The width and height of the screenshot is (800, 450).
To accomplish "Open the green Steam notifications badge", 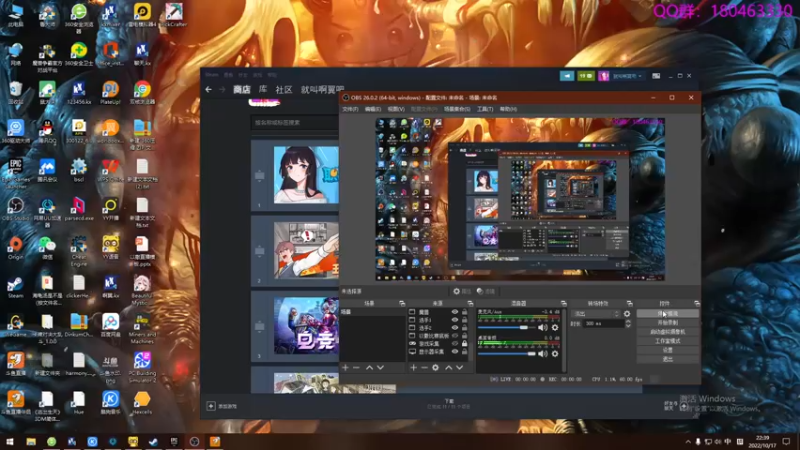I will click(x=586, y=76).
